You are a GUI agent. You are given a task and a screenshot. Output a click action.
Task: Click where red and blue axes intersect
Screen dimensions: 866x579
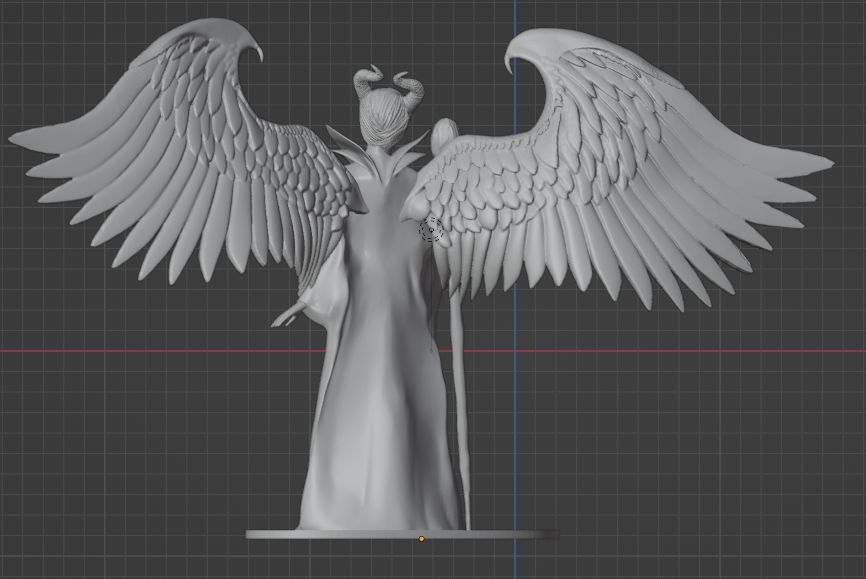[x=515, y=351]
